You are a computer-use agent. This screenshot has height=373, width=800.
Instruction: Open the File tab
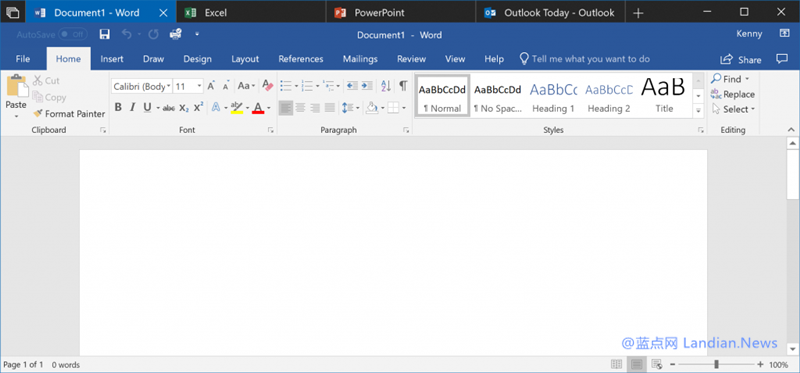click(22, 59)
